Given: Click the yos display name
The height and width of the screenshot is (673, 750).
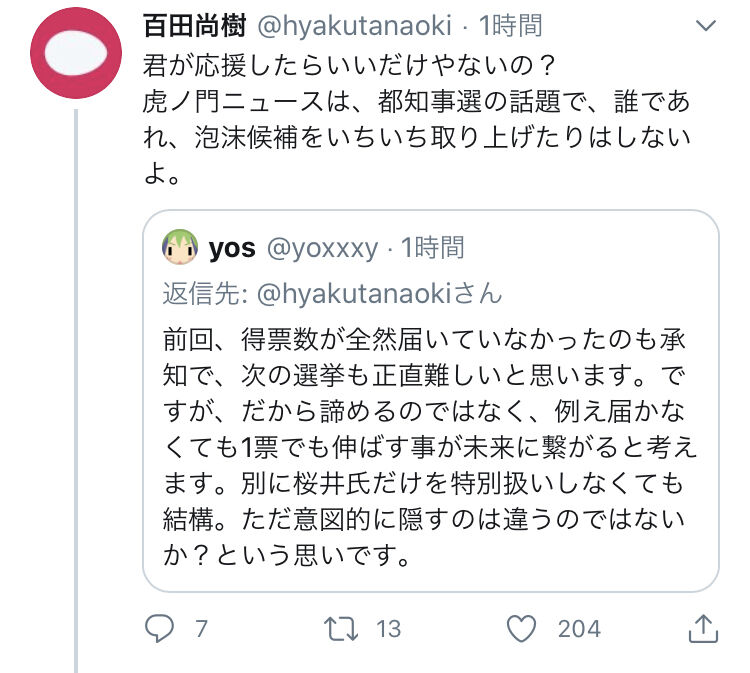Looking at the screenshot, I should tap(232, 247).
